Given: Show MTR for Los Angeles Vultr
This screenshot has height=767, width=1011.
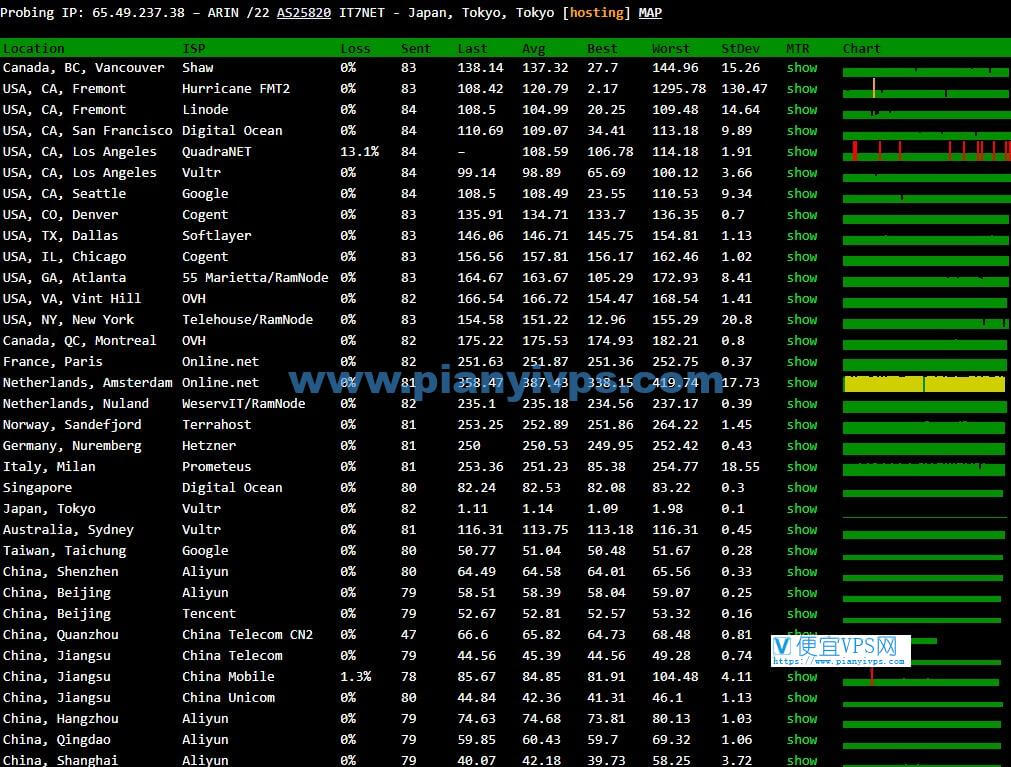Looking at the screenshot, I should (801, 173).
